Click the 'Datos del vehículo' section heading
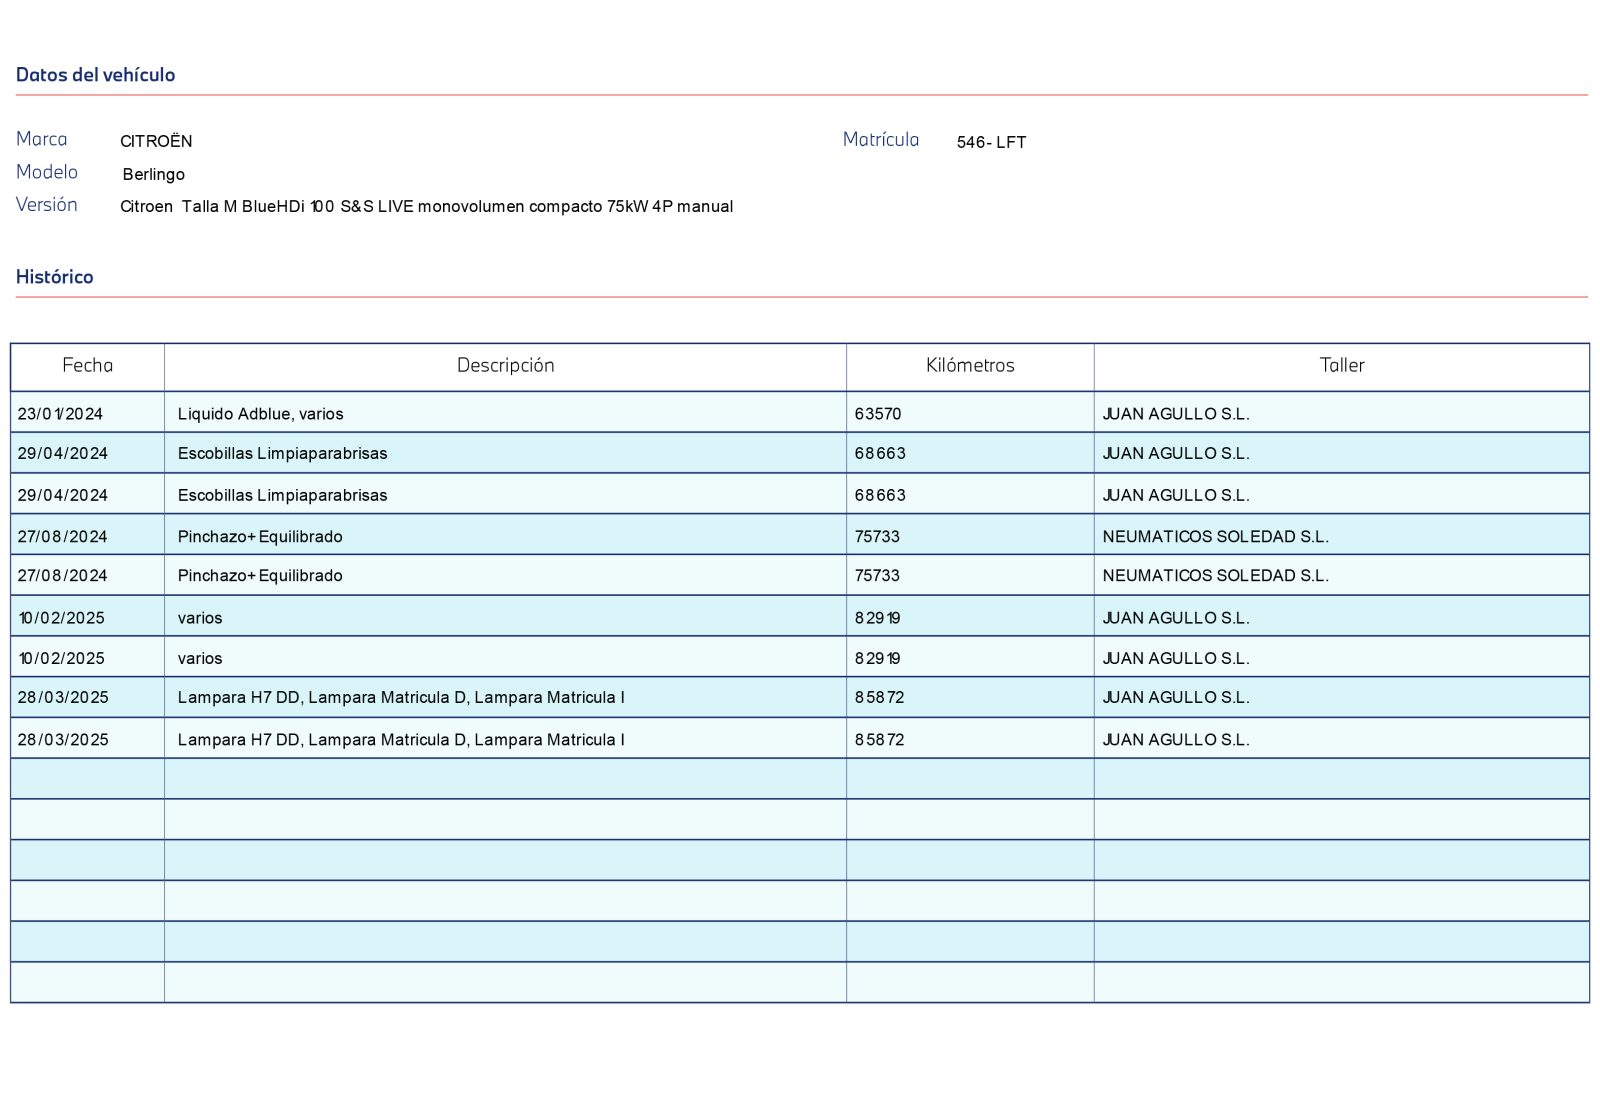Viewport: 1600px width, 1117px height. pyautogui.click(x=95, y=75)
